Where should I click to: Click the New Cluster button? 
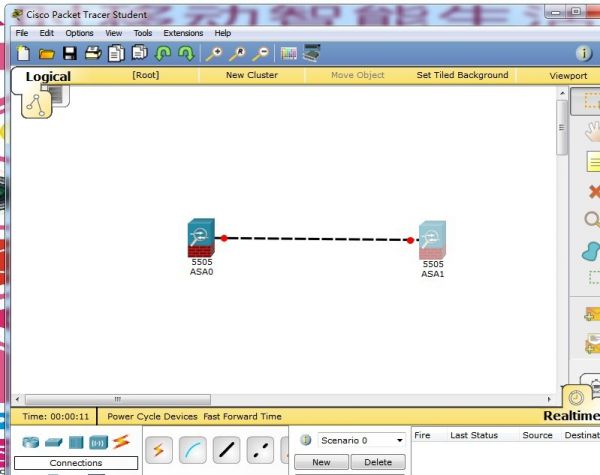pos(252,75)
